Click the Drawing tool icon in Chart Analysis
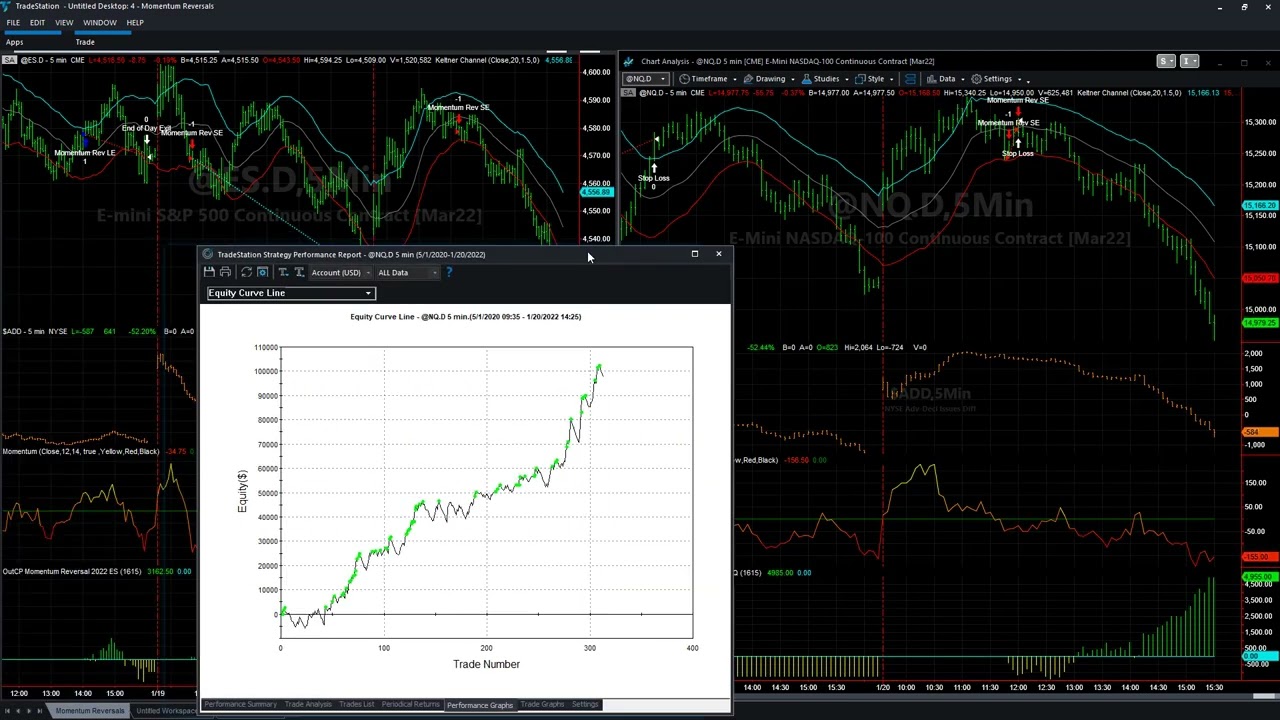This screenshot has height=720, width=1280. point(750,79)
